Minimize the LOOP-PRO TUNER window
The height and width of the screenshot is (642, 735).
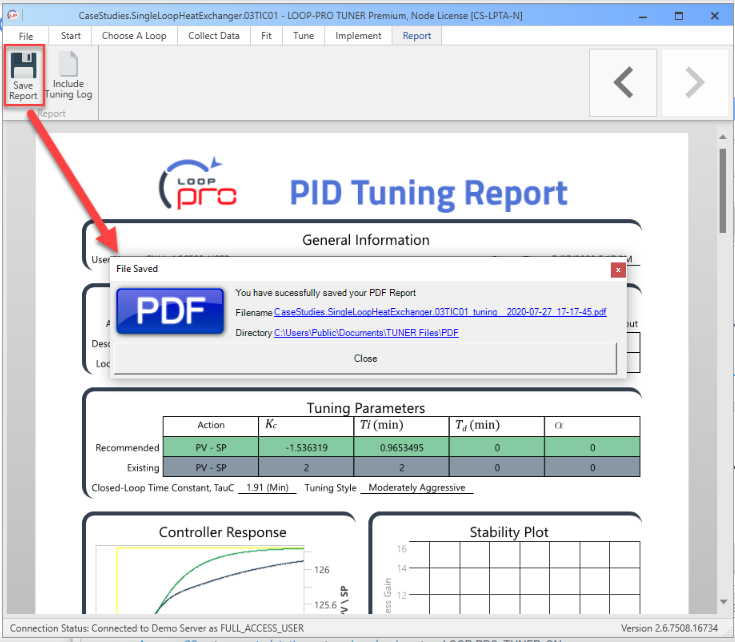pos(643,16)
